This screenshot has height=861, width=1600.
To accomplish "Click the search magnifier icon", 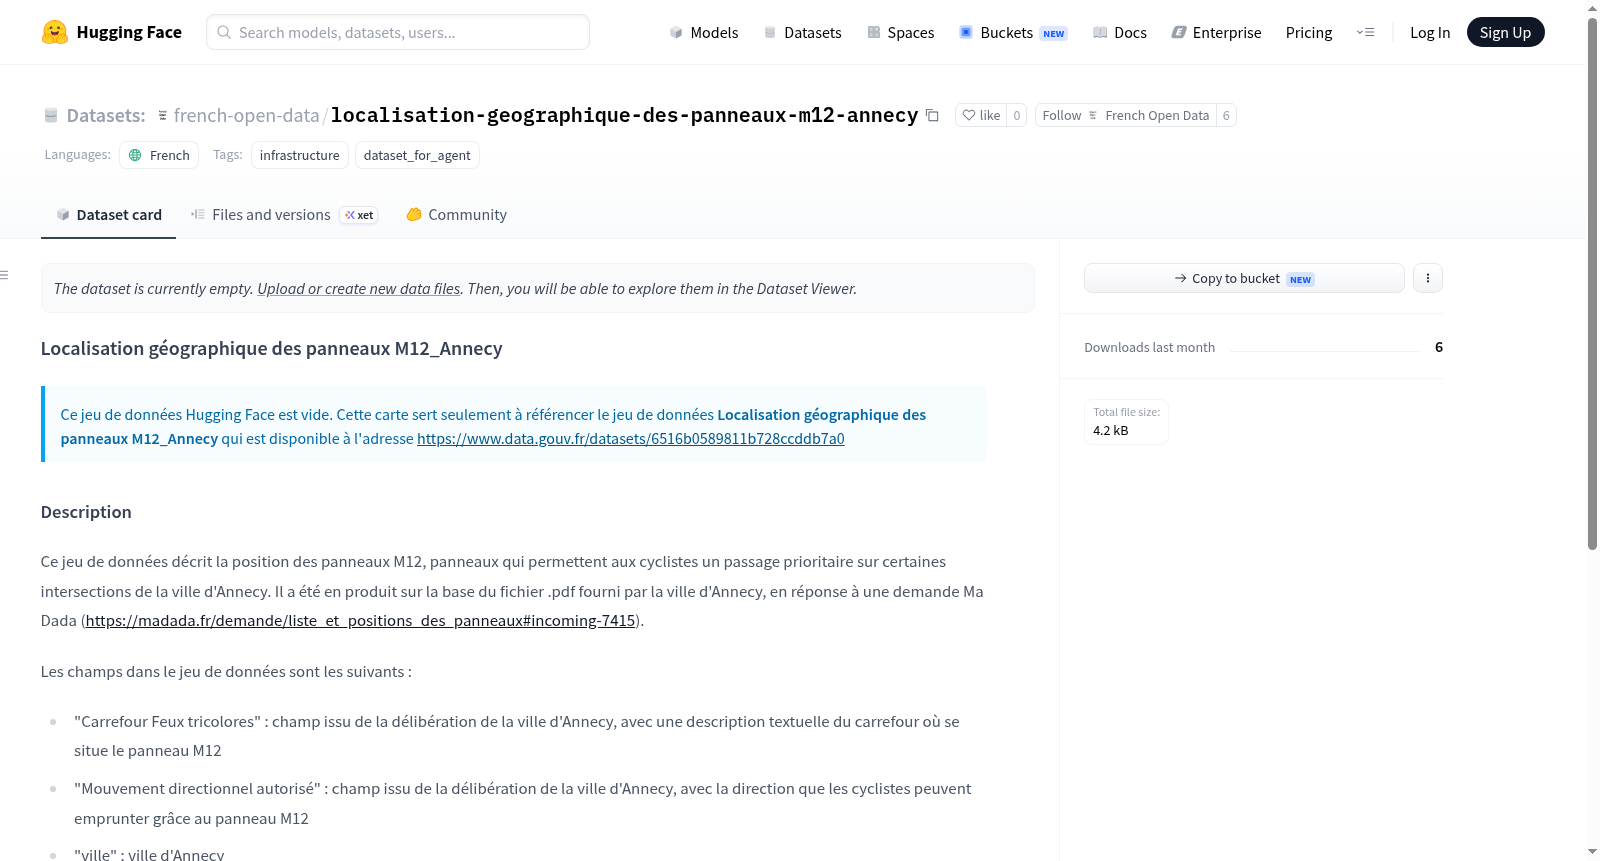I will click(x=224, y=32).
